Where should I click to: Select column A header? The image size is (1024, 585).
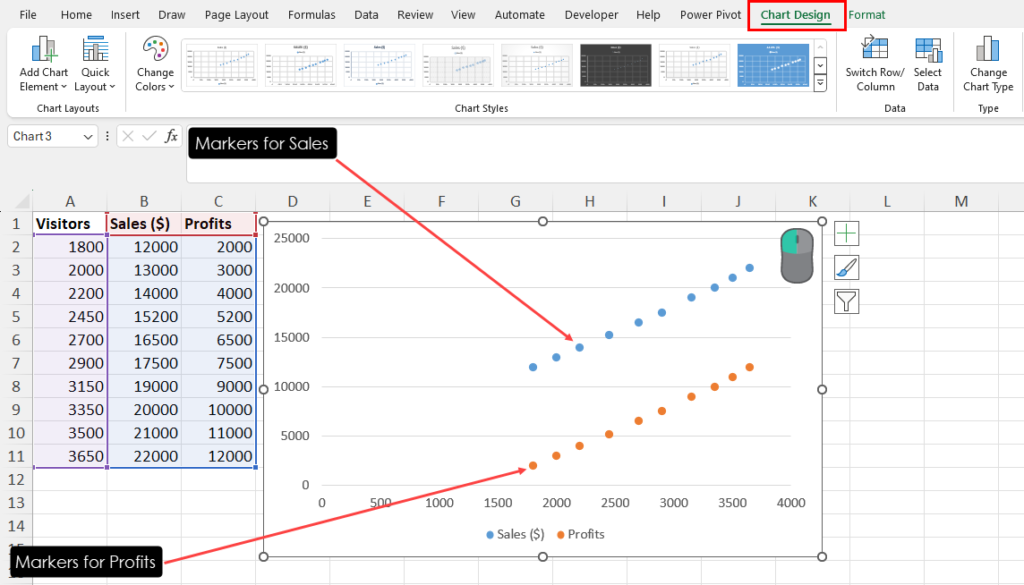pos(70,201)
